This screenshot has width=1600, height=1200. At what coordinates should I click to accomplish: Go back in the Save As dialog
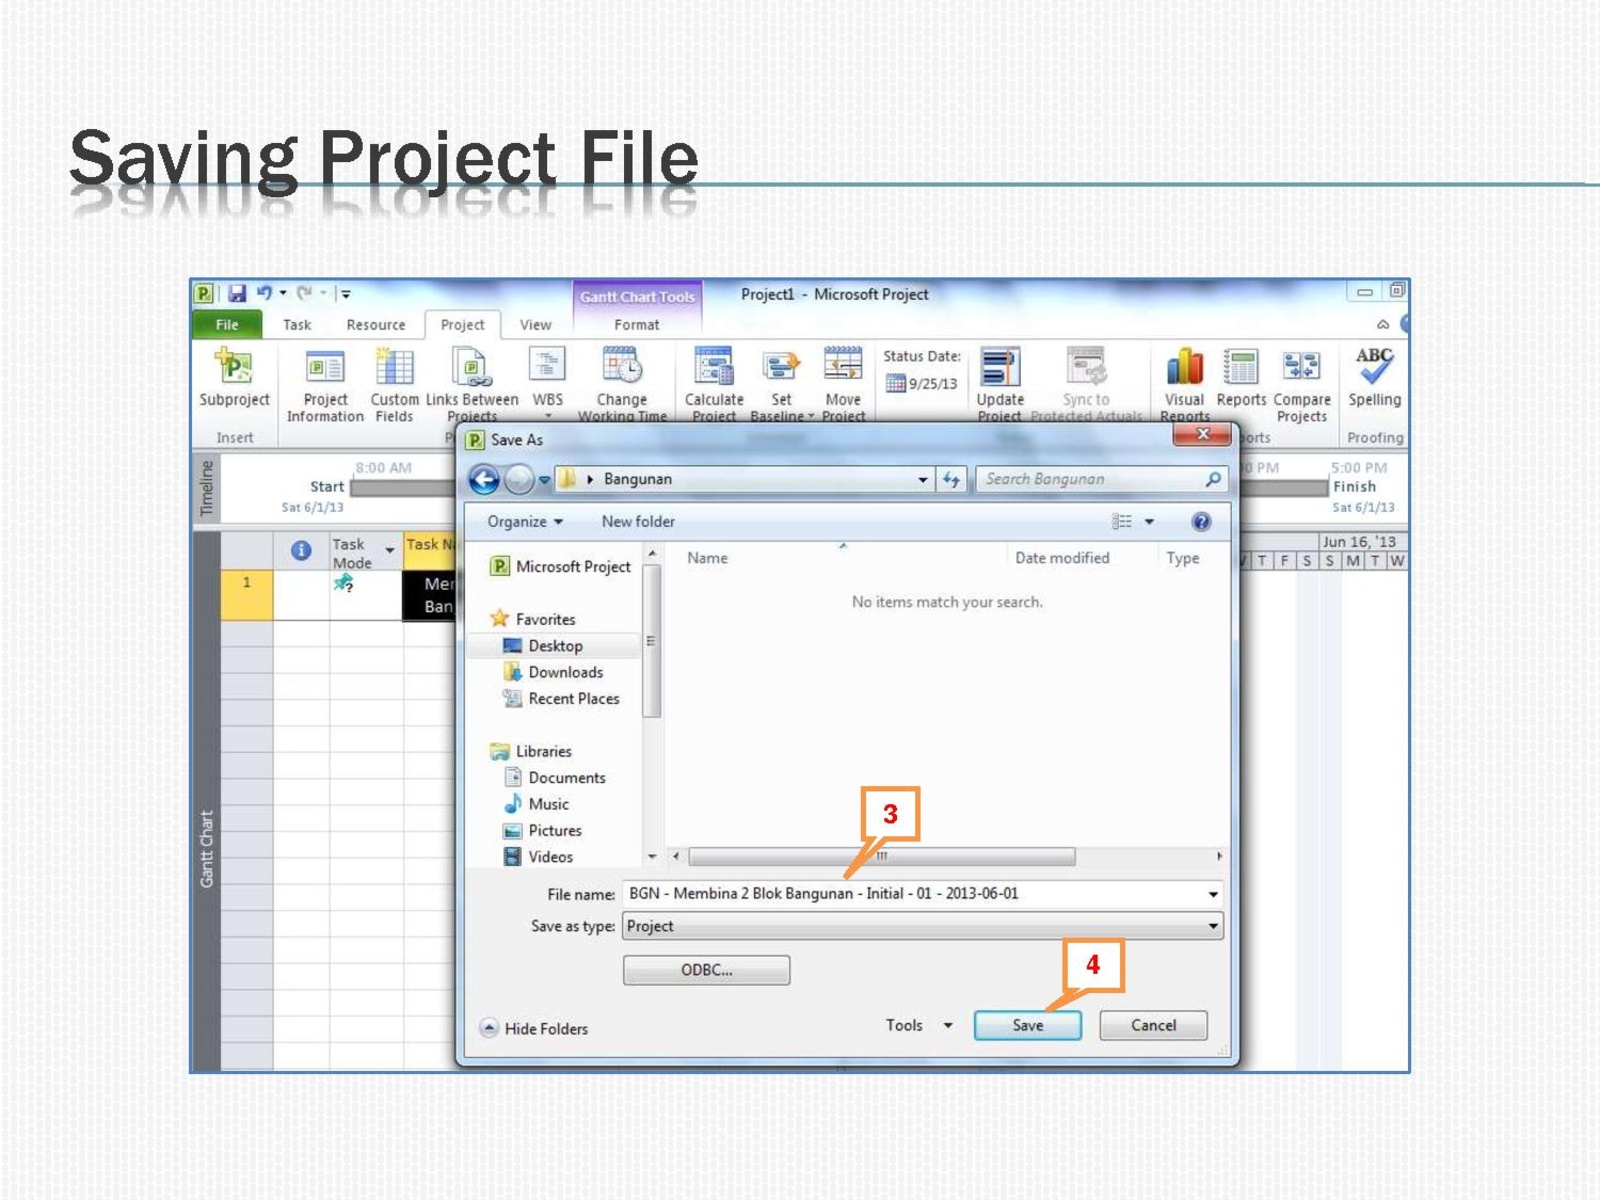pos(484,480)
